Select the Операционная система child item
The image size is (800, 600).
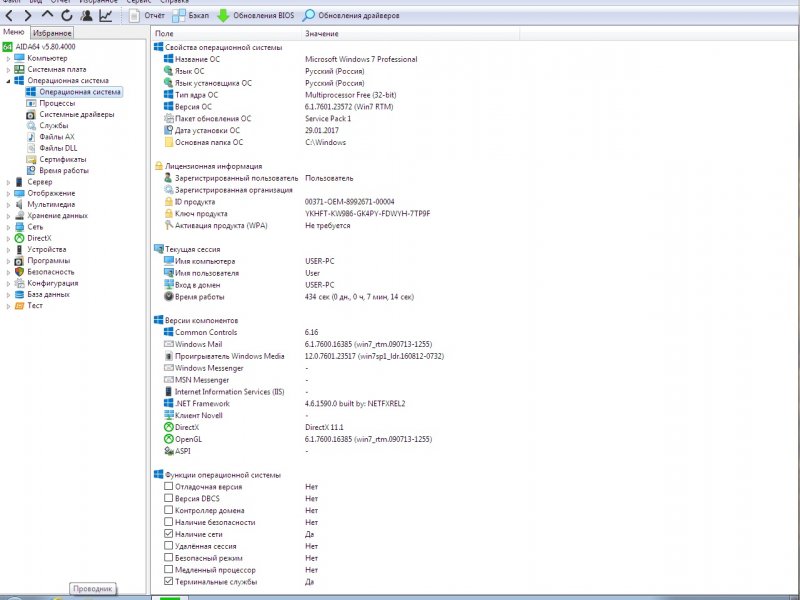(x=74, y=92)
